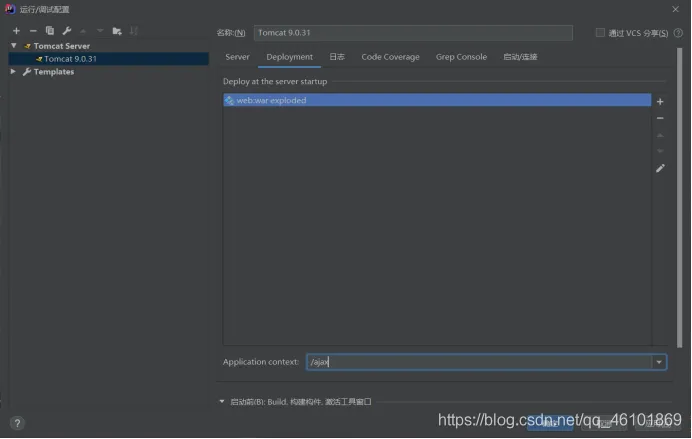The image size is (692, 439).
Task: Open the edit templates wrench icon
Action: tap(67, 30)
